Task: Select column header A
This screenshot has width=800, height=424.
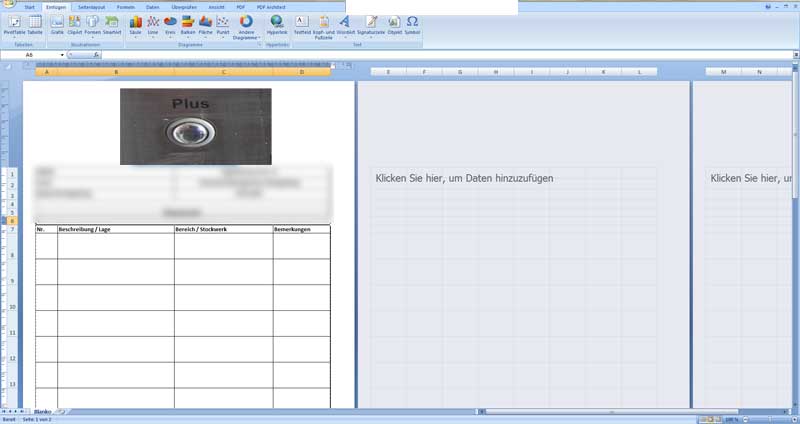Action: coord(46,72)
